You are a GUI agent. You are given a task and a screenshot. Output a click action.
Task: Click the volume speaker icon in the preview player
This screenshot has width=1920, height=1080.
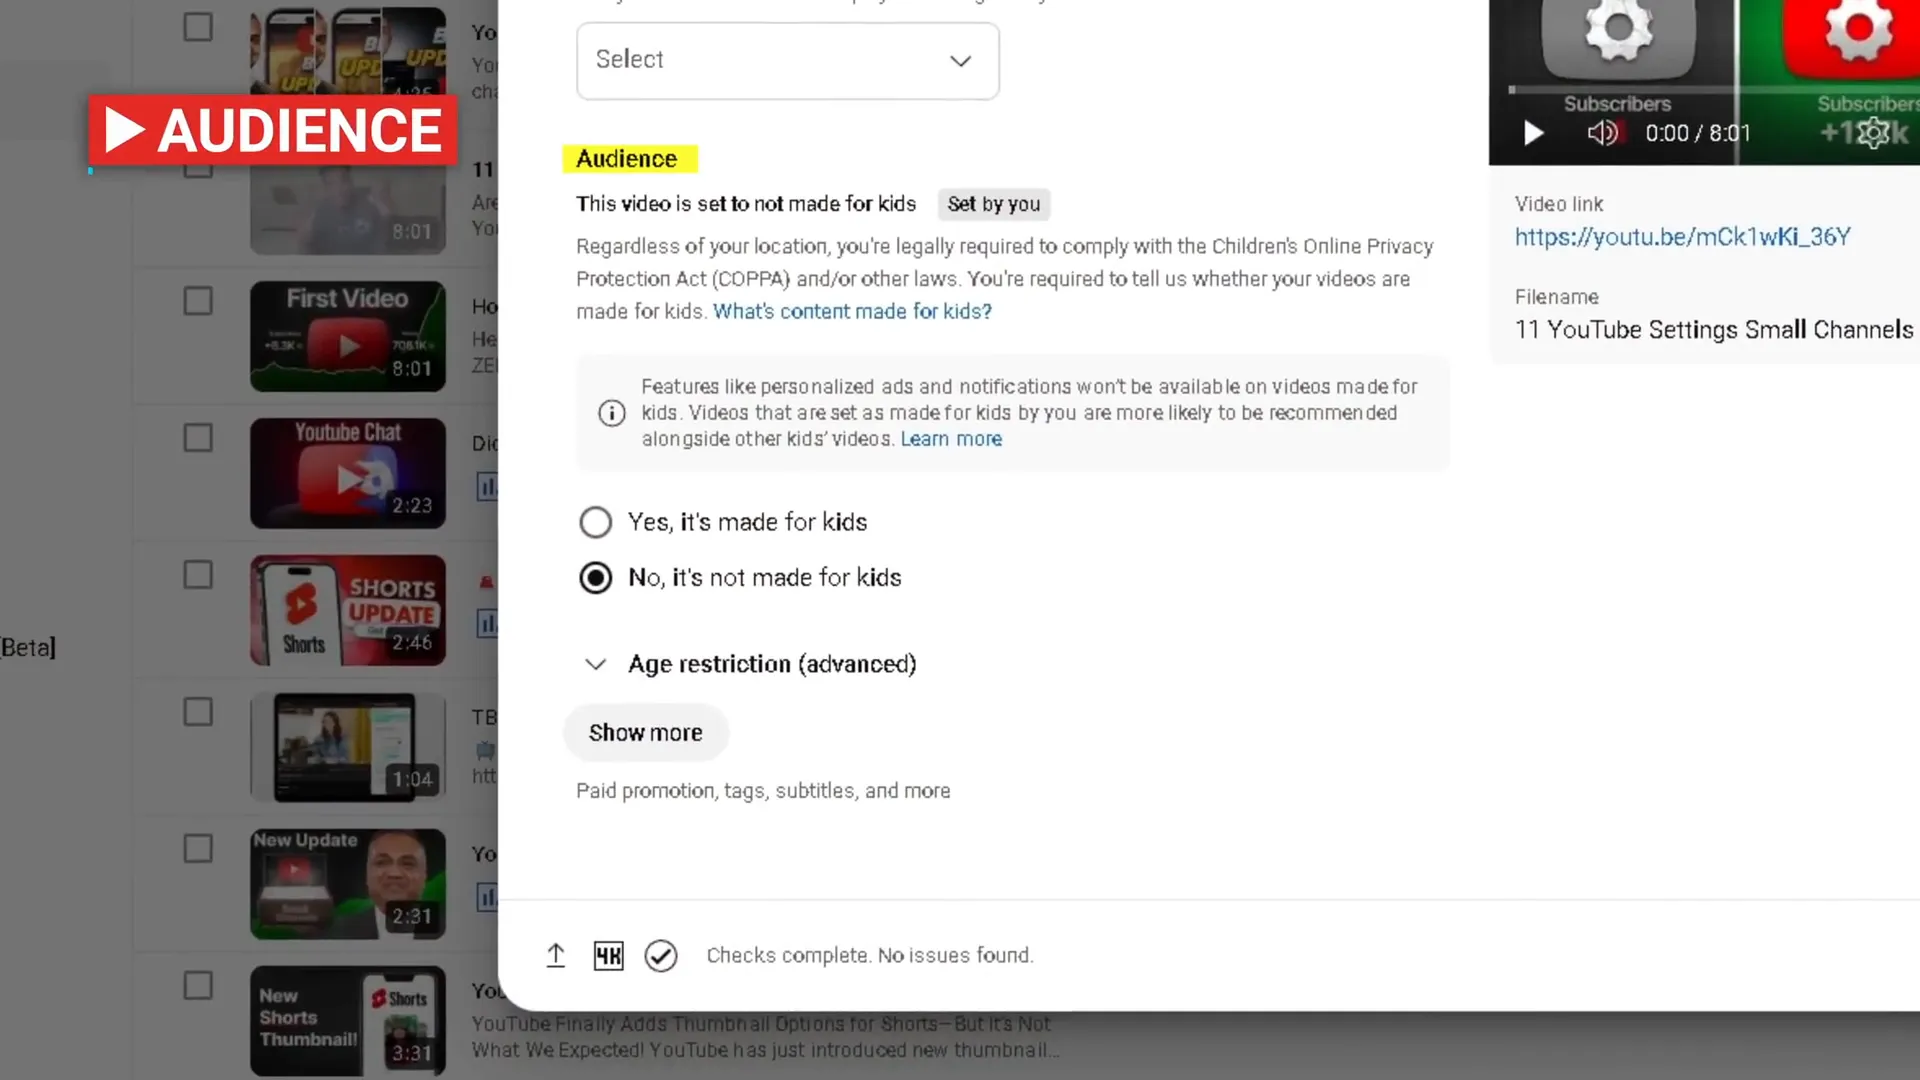click(x=1601, y=132)
